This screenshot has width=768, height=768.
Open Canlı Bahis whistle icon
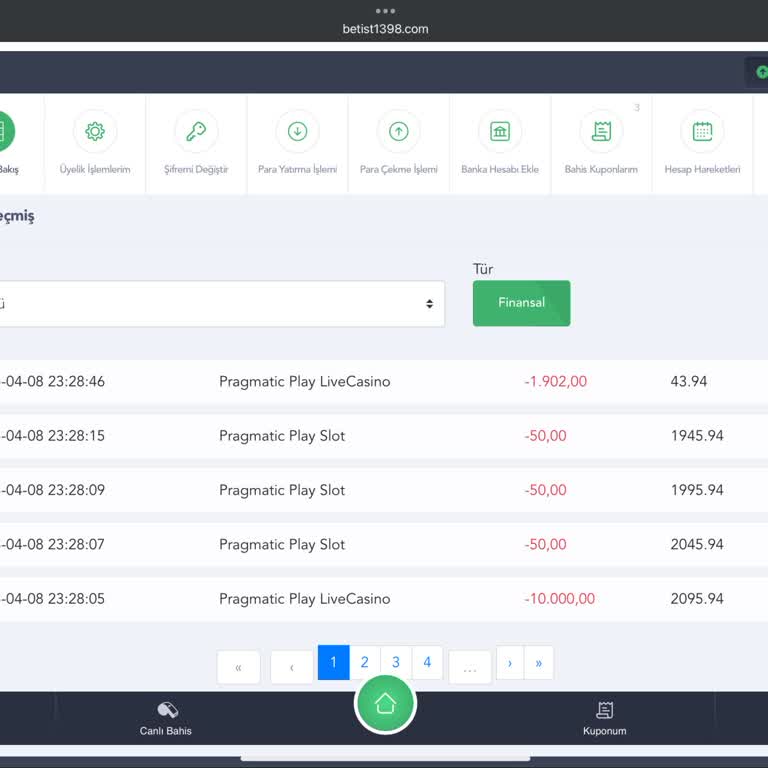pyautogui.click(x=168, y=710)
